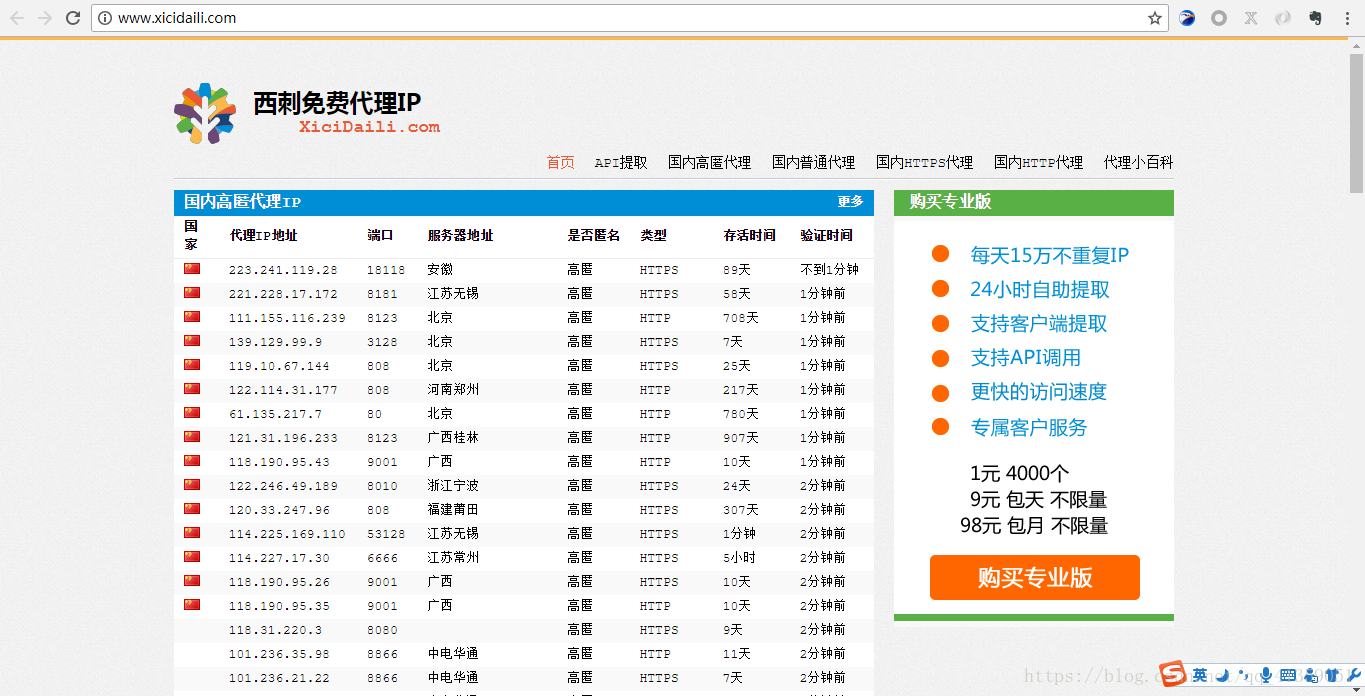Image resolution: width=1365 pixels, height=696 pixels.
Task: Open the Sogou virtual keyboard icon
Action: 1288,675
